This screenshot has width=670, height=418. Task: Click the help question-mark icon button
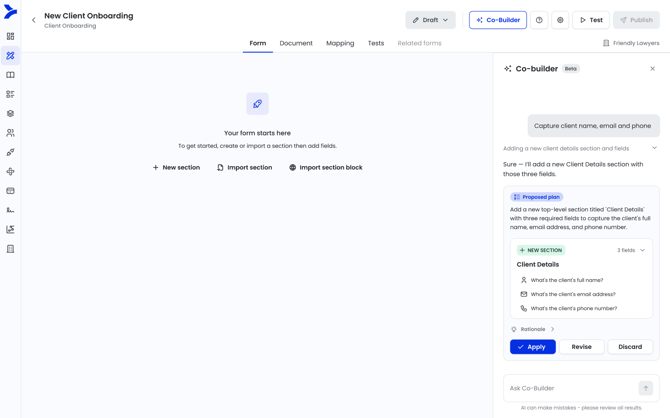[539, 20]
